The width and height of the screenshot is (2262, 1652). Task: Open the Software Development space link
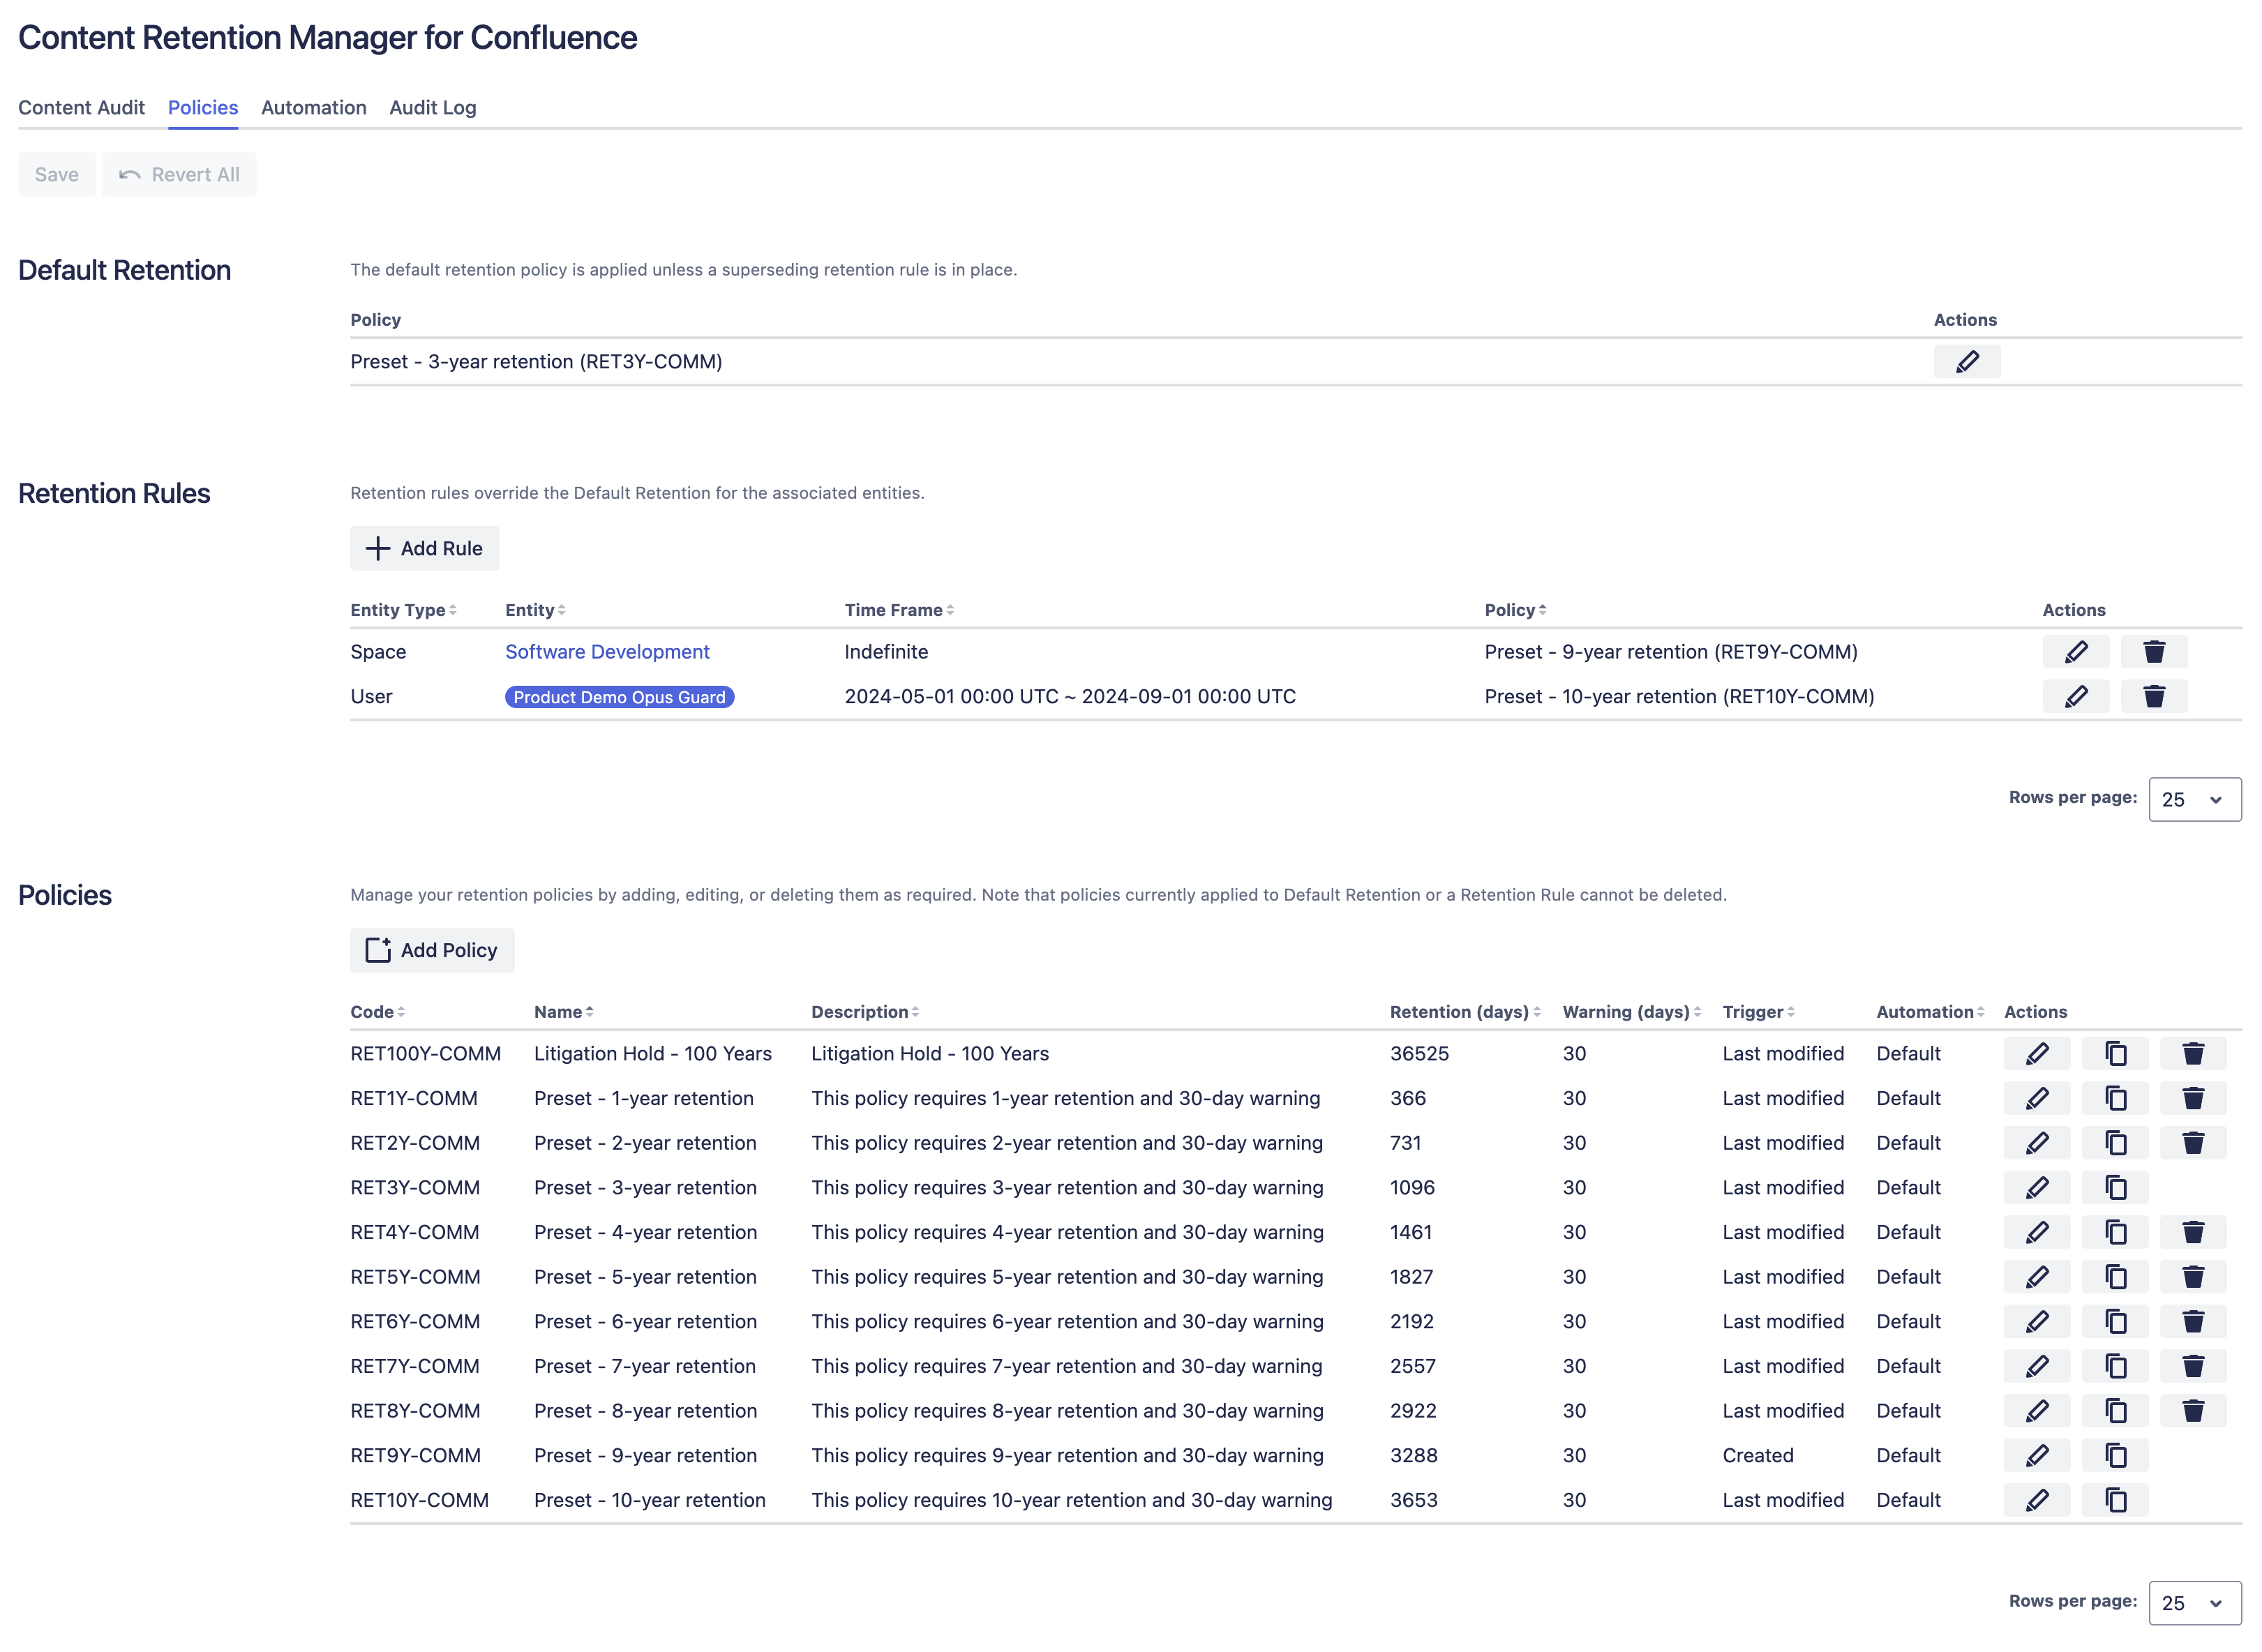click(607, 652)
